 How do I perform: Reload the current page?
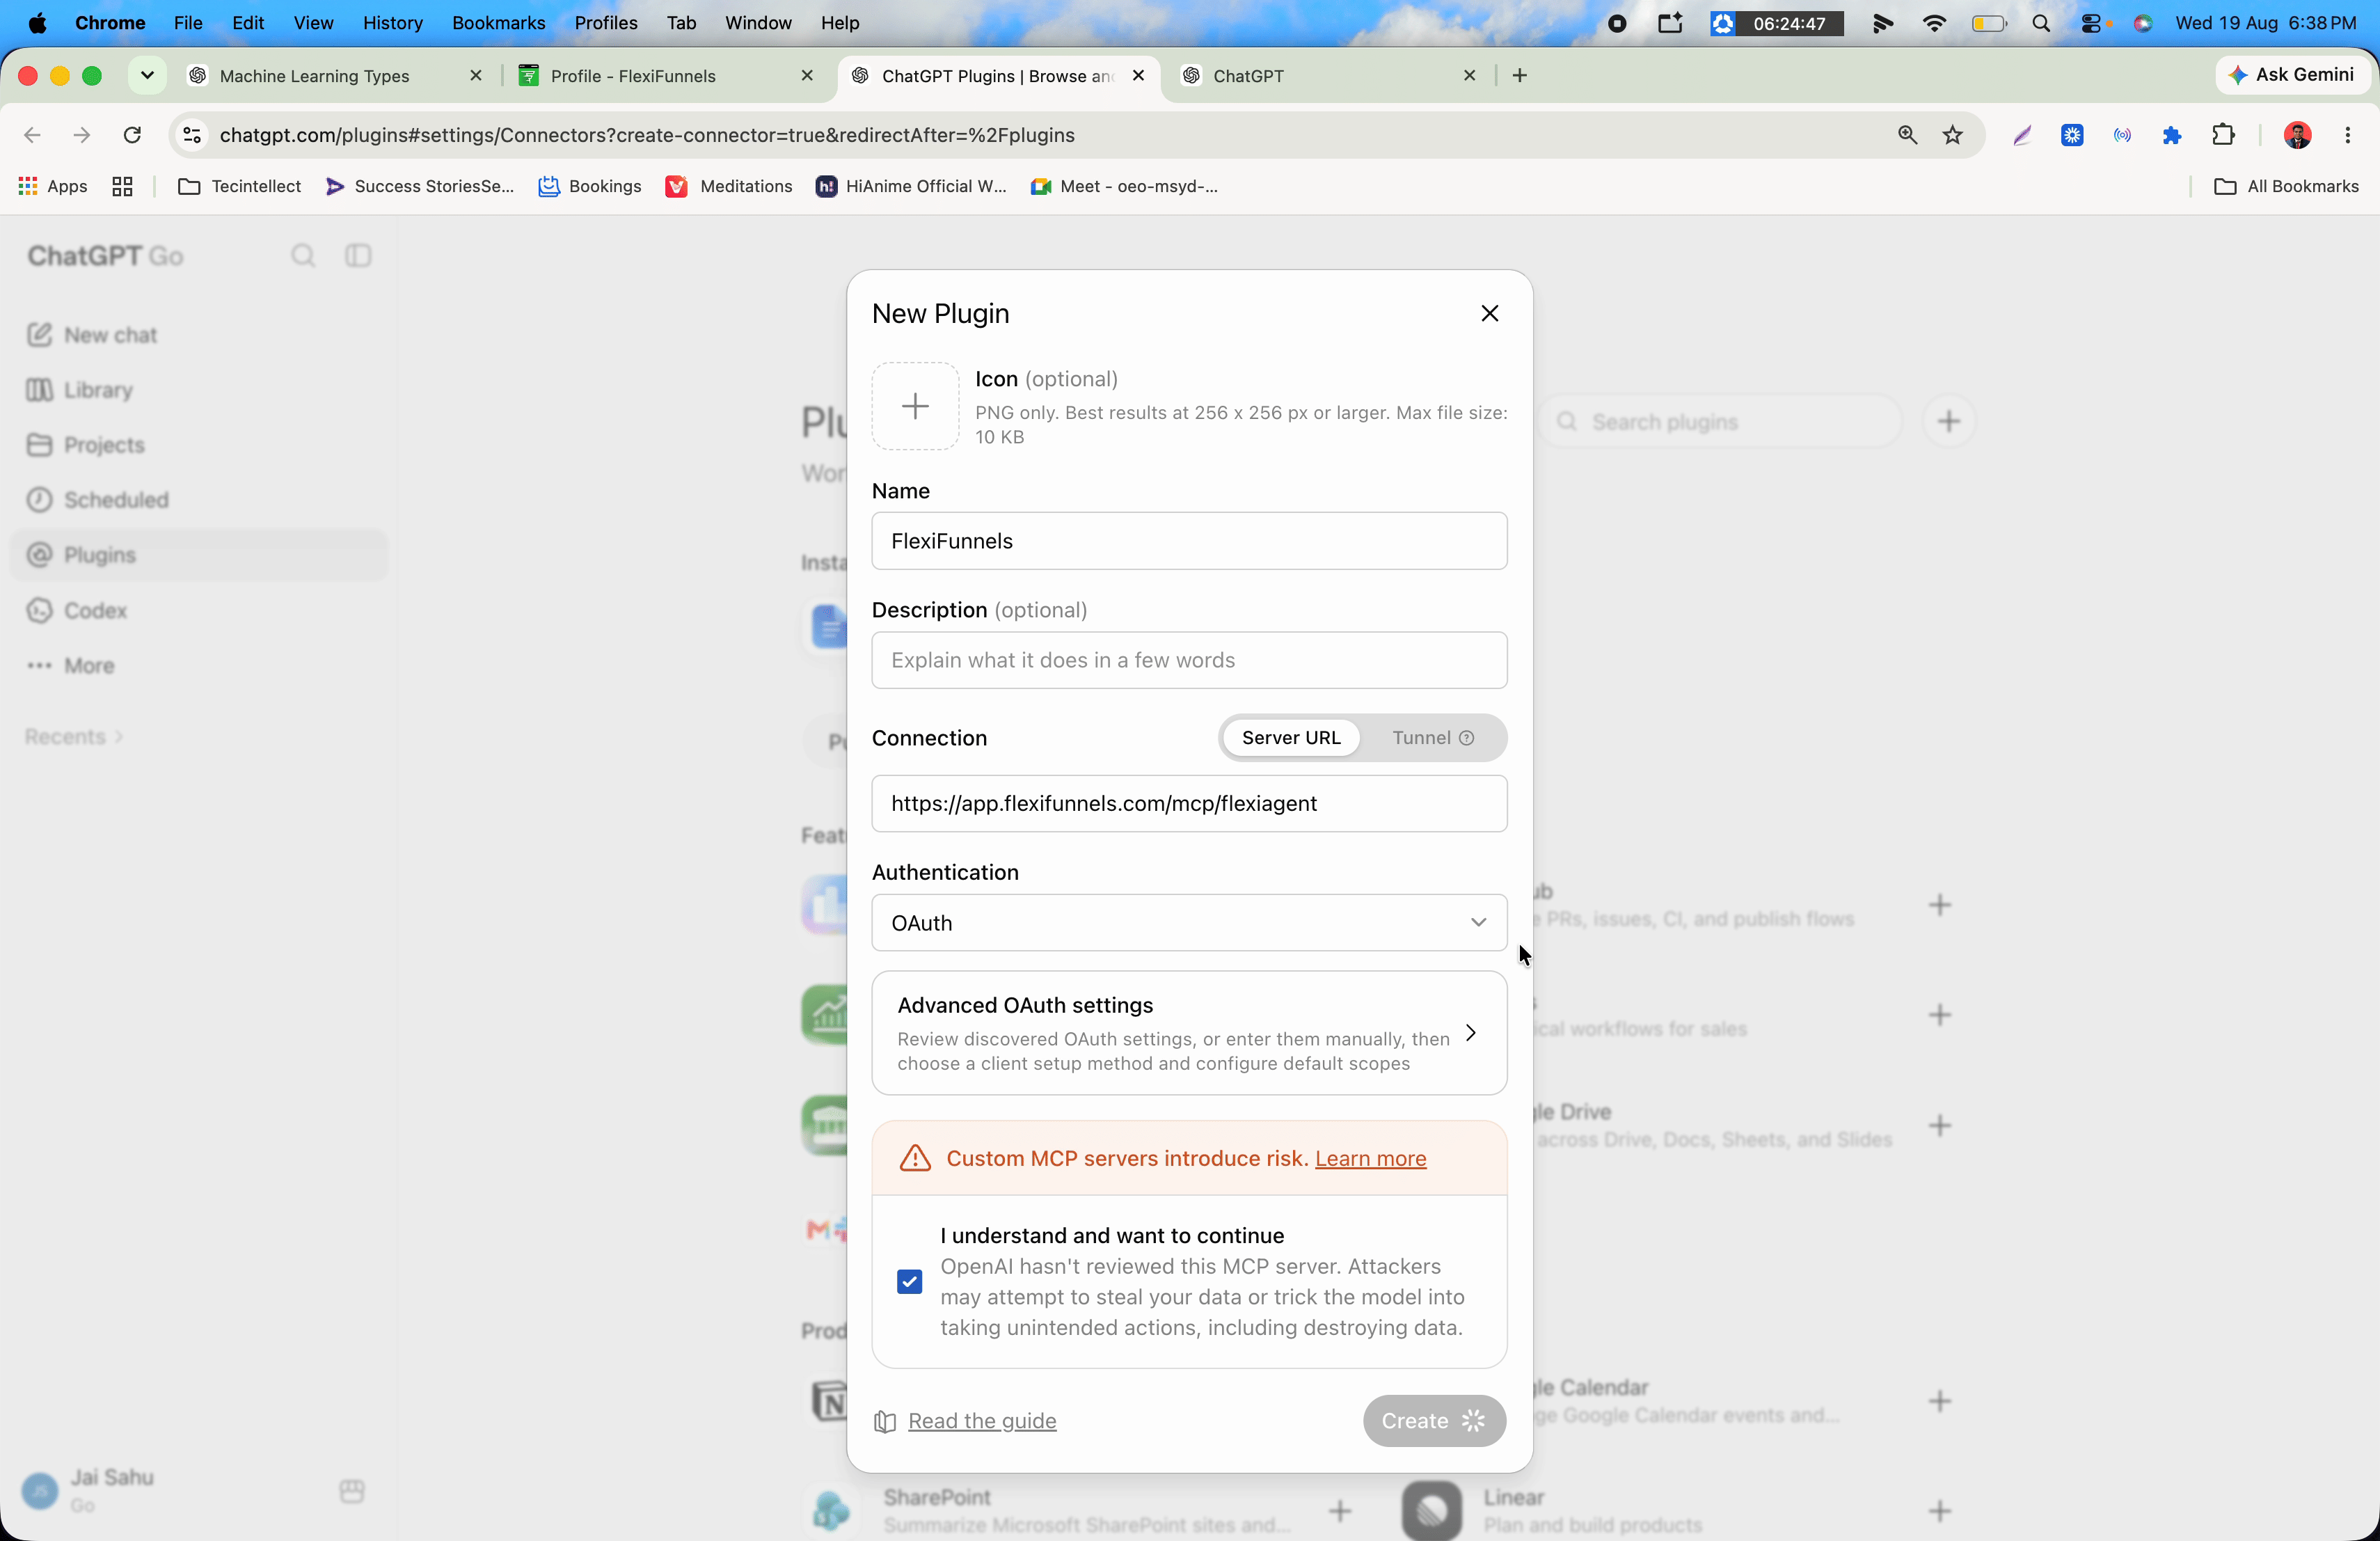pyautogui.click(x=131, y=135)
